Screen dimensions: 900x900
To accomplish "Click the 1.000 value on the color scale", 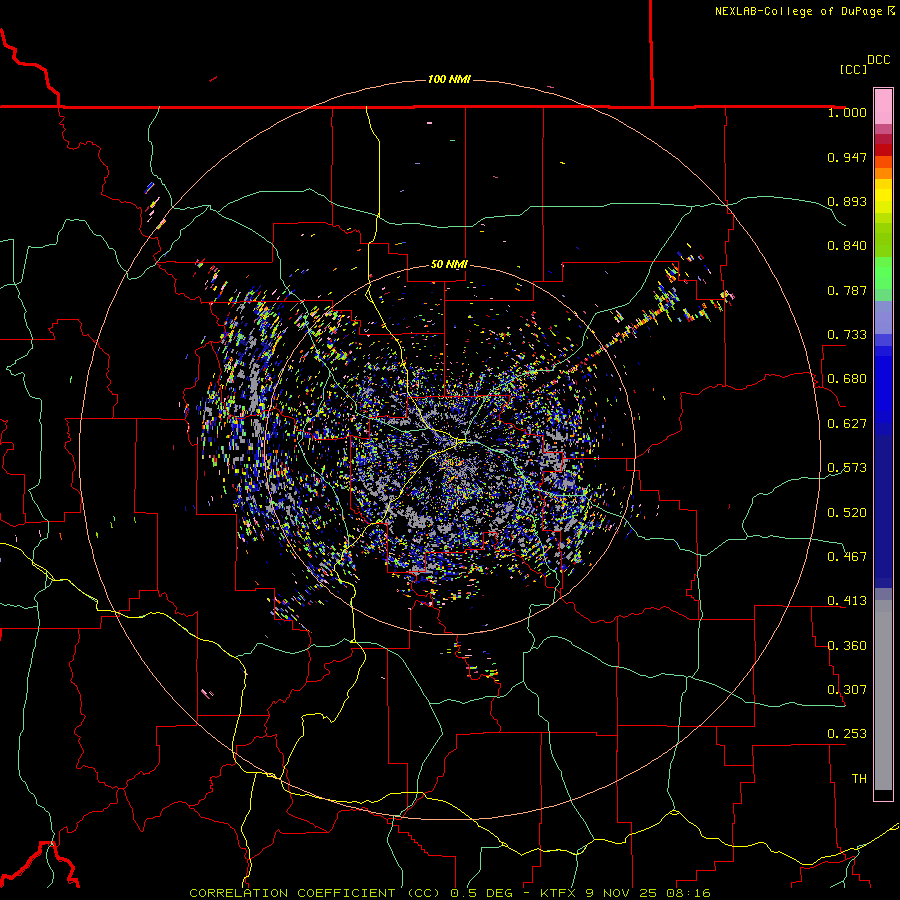I will [847, 112].
